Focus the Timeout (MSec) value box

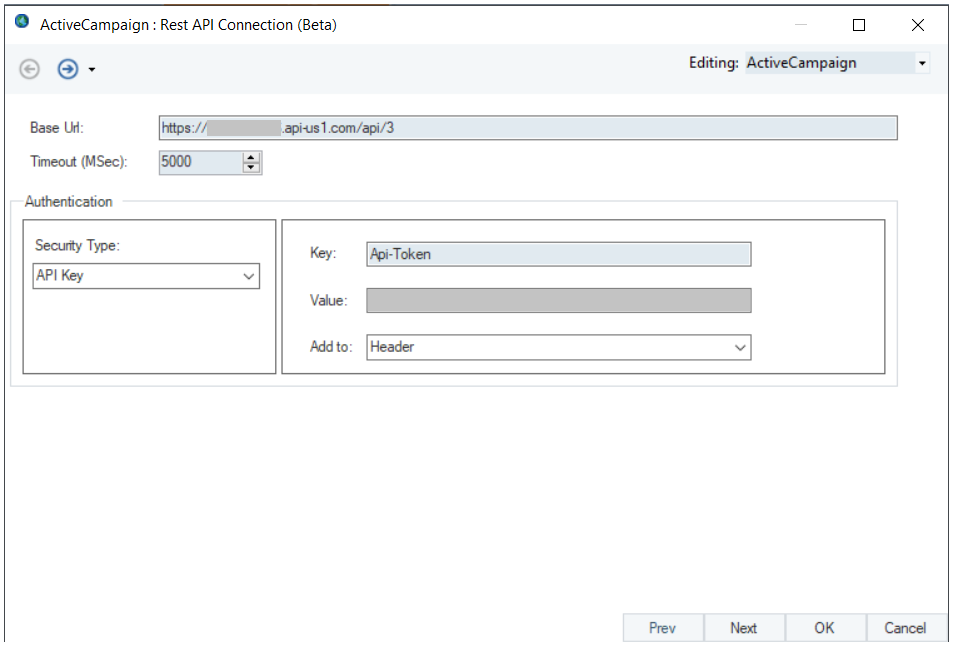pyautogui.click(x=200, y=162)
